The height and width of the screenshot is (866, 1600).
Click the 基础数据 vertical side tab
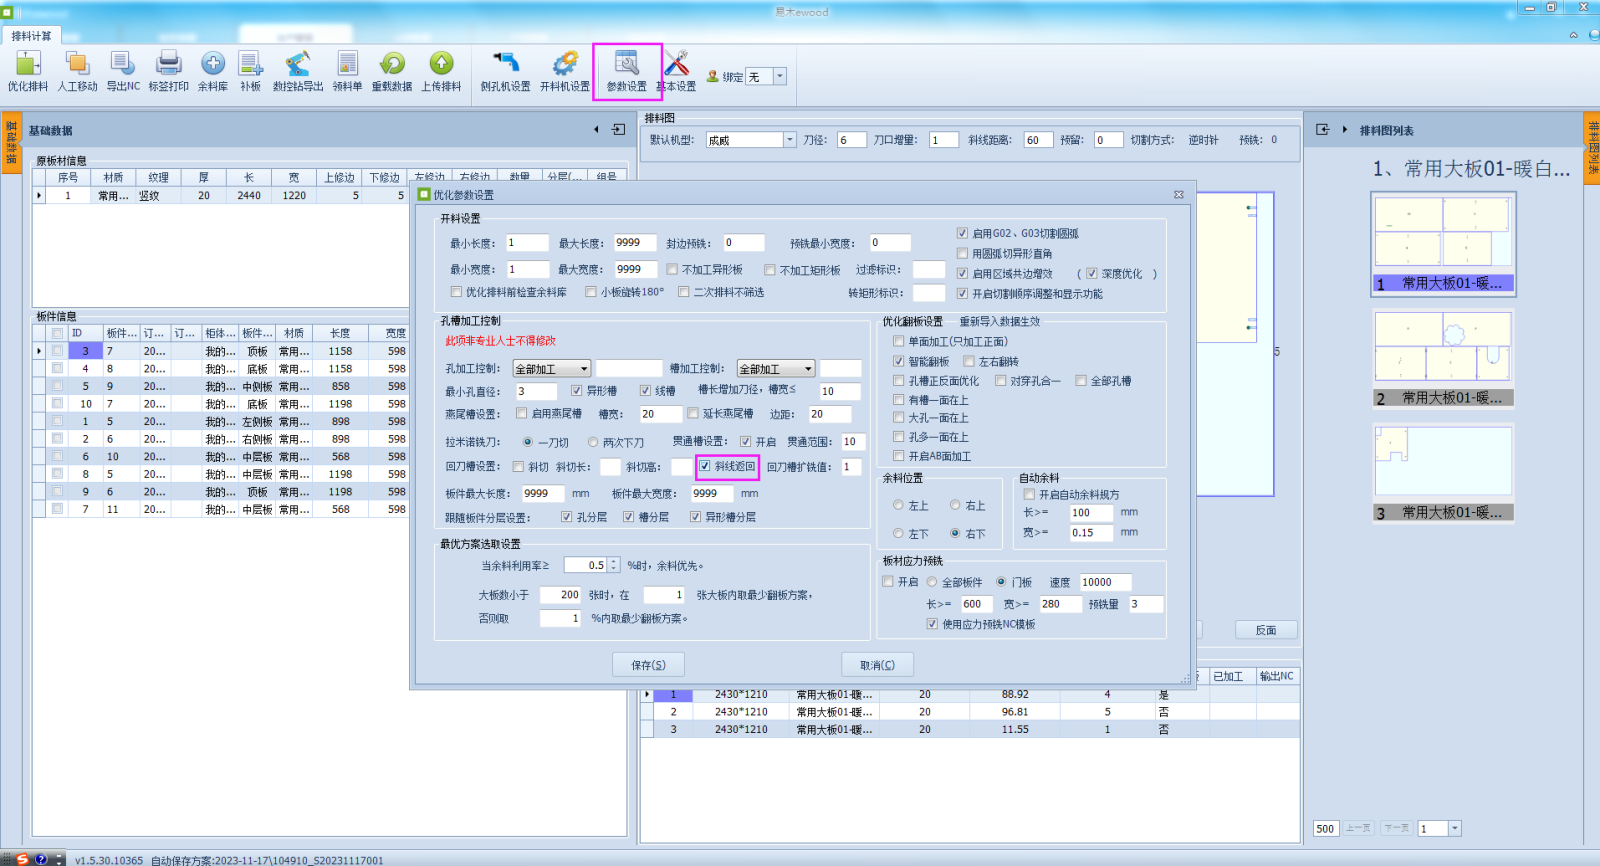click(x=11, y=144)
